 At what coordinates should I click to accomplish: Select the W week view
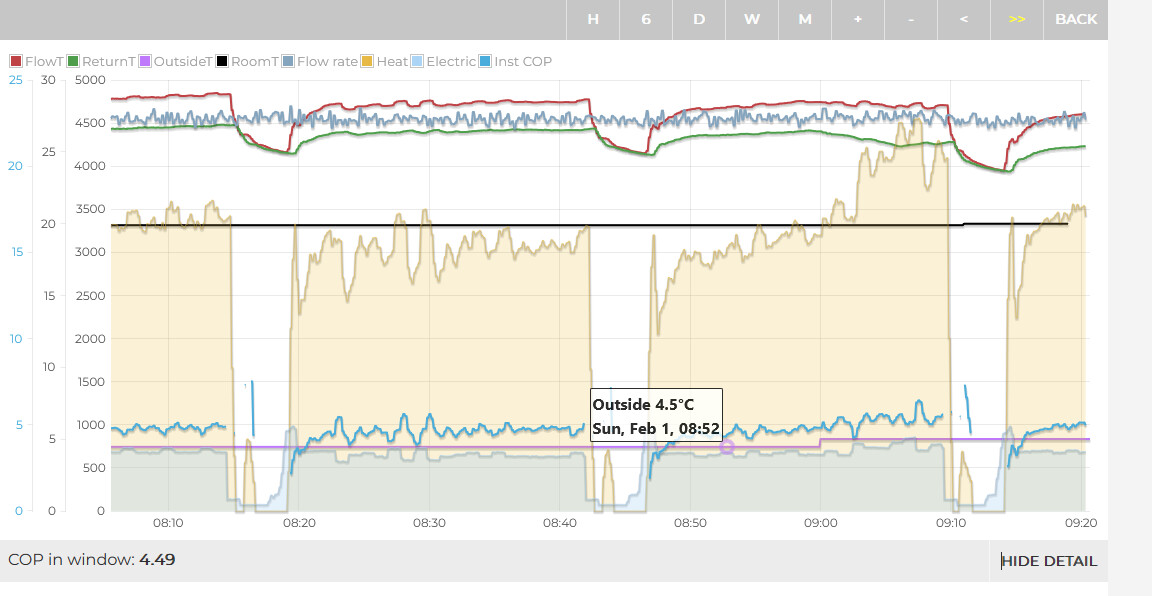pos(752,19)
